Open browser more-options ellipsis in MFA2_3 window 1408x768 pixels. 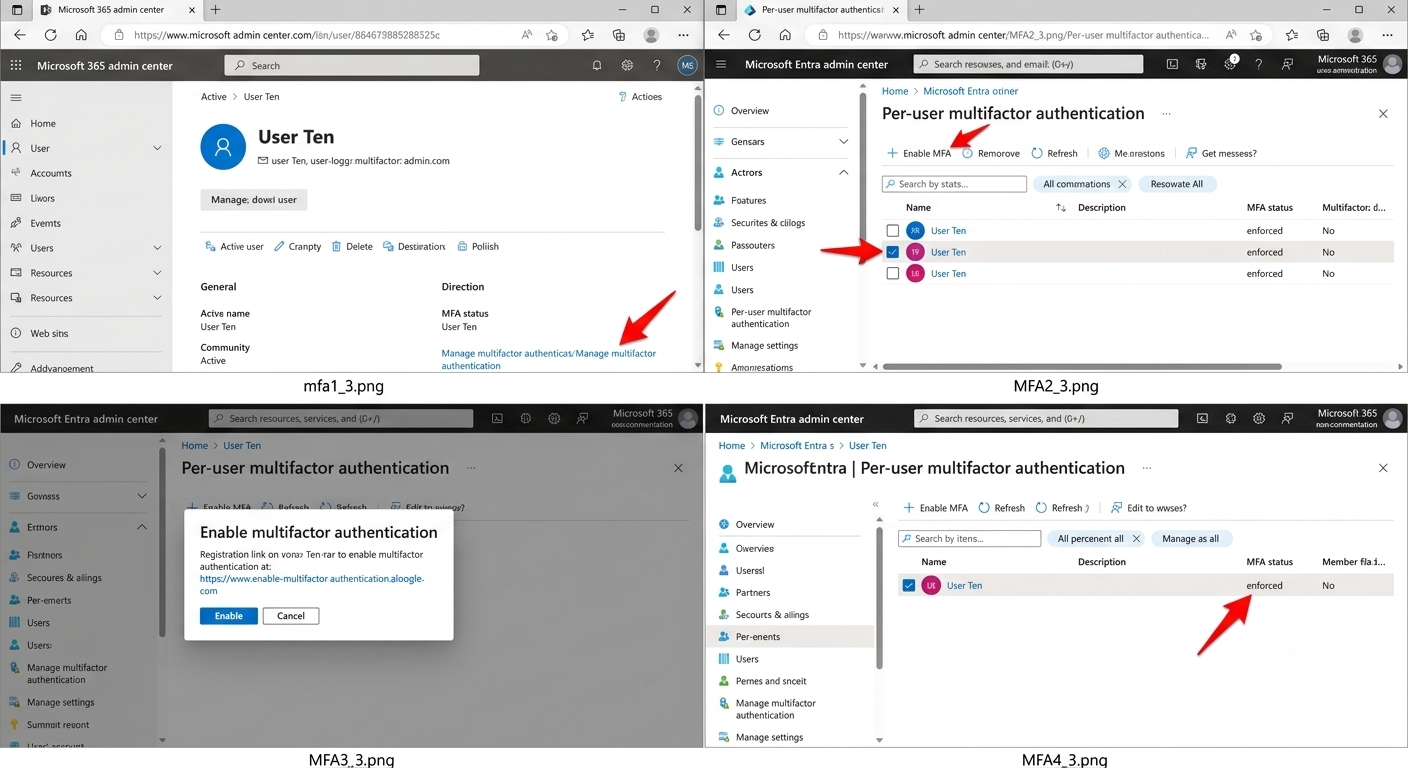pyautogui.click(x=1386, y=35)
